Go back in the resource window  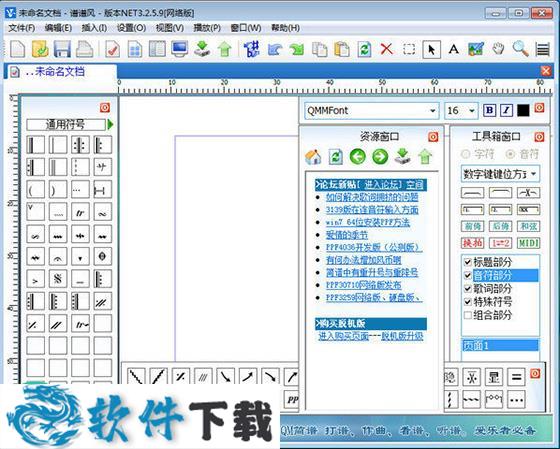click(x=358, y=156)
